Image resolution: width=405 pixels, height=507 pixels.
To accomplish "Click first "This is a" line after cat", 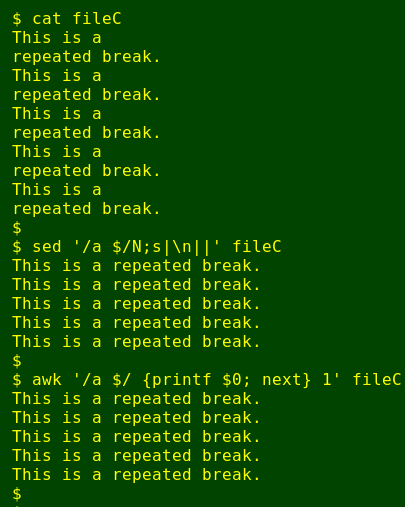I will click(57, 37).
